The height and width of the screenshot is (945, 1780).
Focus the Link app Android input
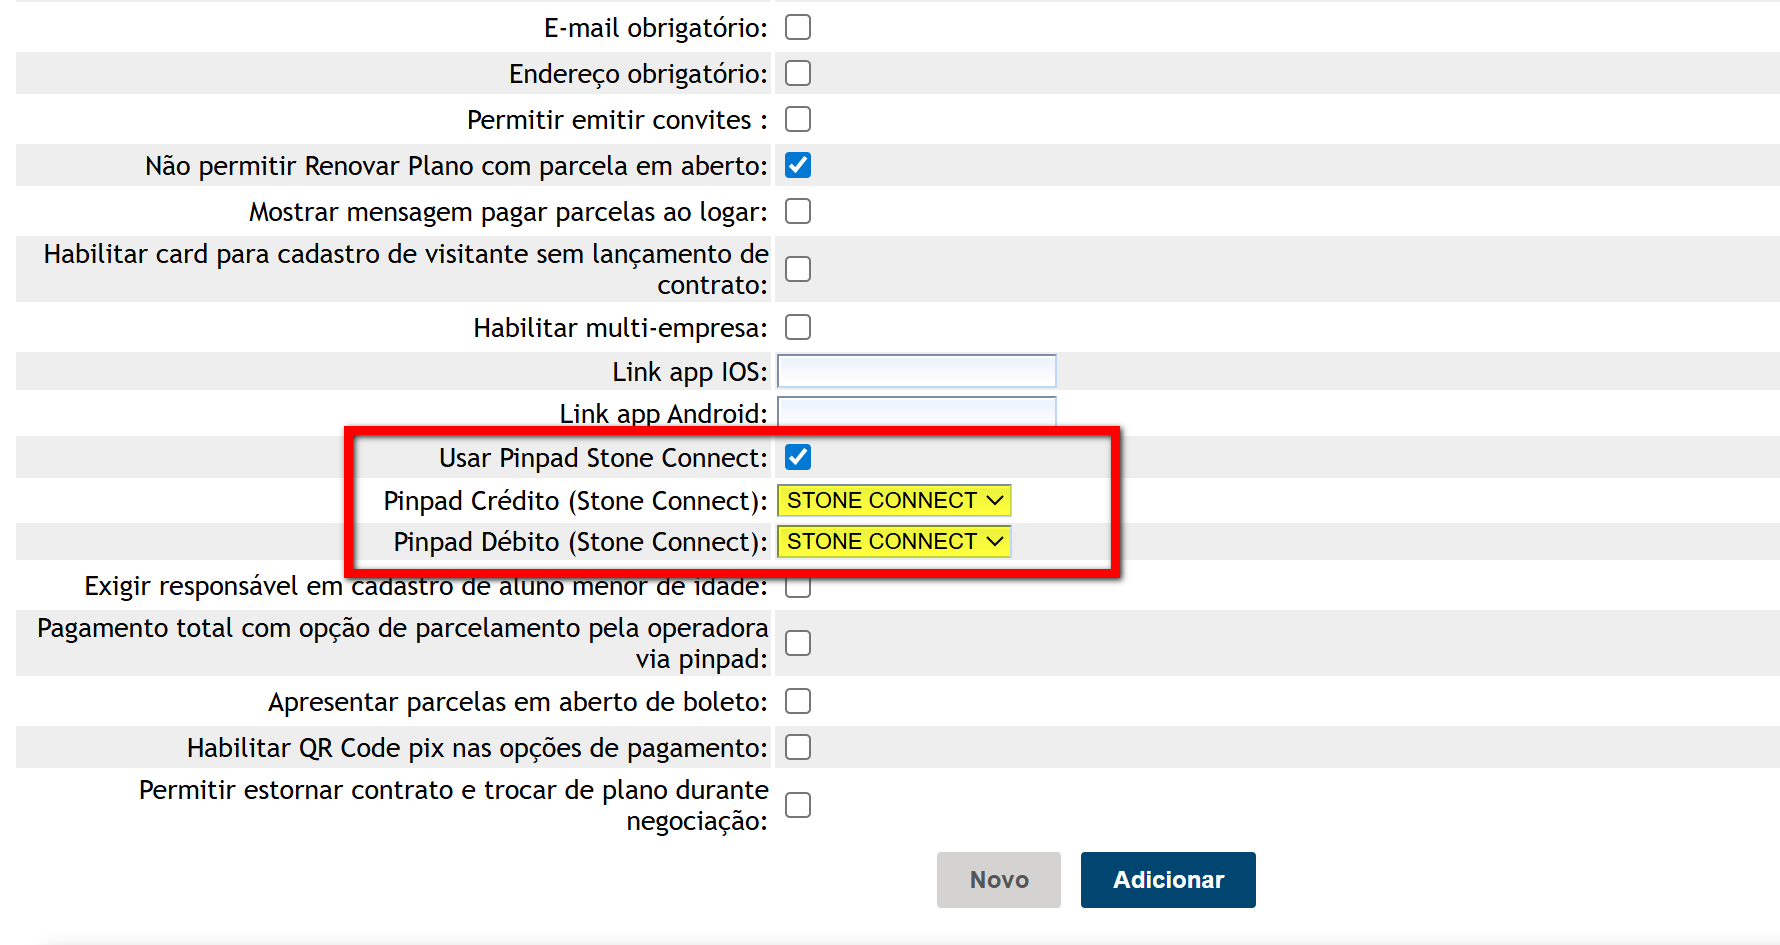tap(916, 411)
